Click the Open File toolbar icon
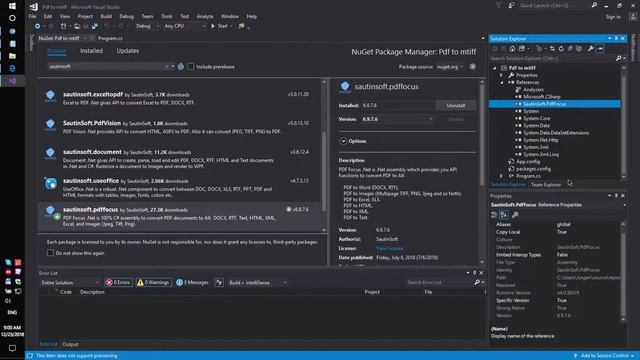 (x=77, y=26)
